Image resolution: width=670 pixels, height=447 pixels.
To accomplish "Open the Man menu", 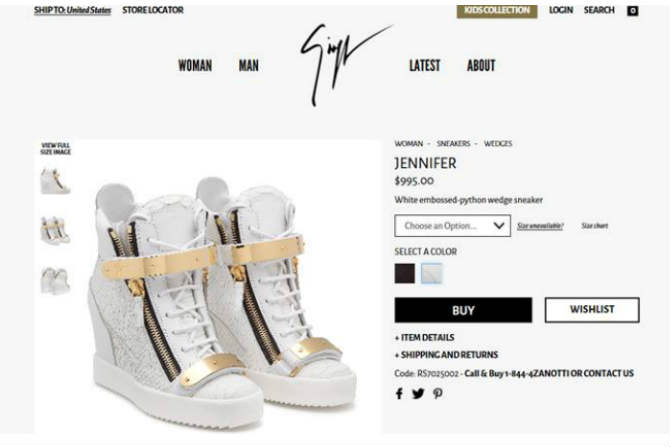I will pos(248,65).
